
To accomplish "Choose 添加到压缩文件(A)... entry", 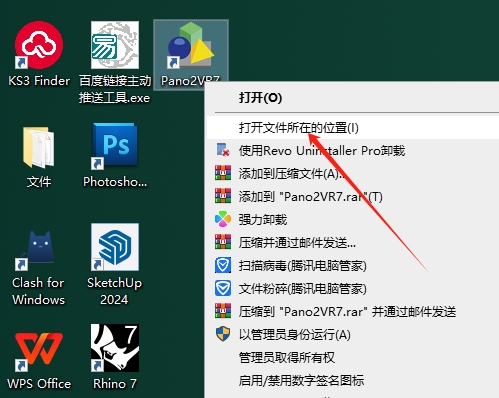I will (353, 174).
